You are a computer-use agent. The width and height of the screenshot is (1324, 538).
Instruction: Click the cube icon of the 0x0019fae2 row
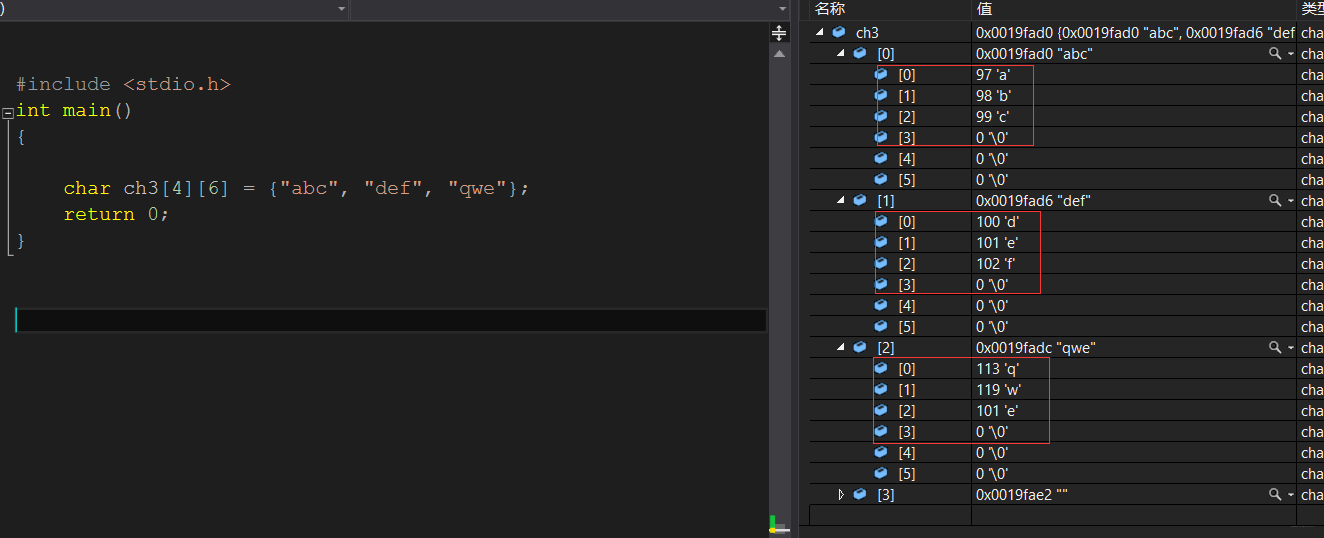[x=859, y=494]
